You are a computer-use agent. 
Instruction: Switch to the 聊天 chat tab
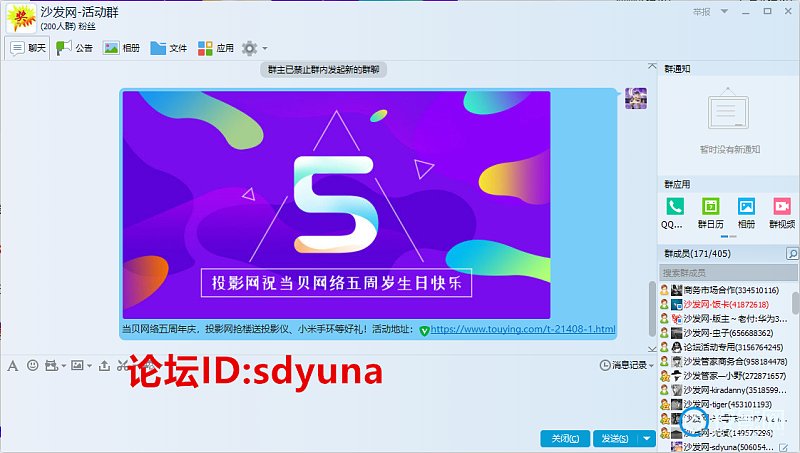(x=28, y=48)
